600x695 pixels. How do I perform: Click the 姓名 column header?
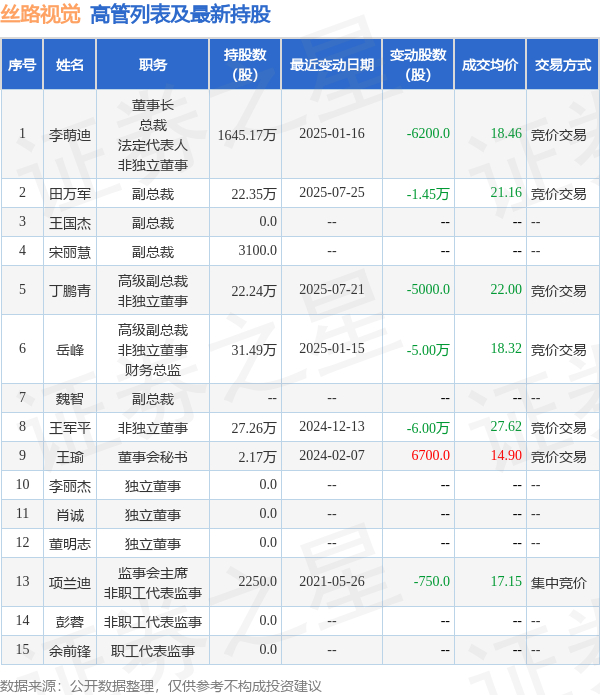(70, 65)
